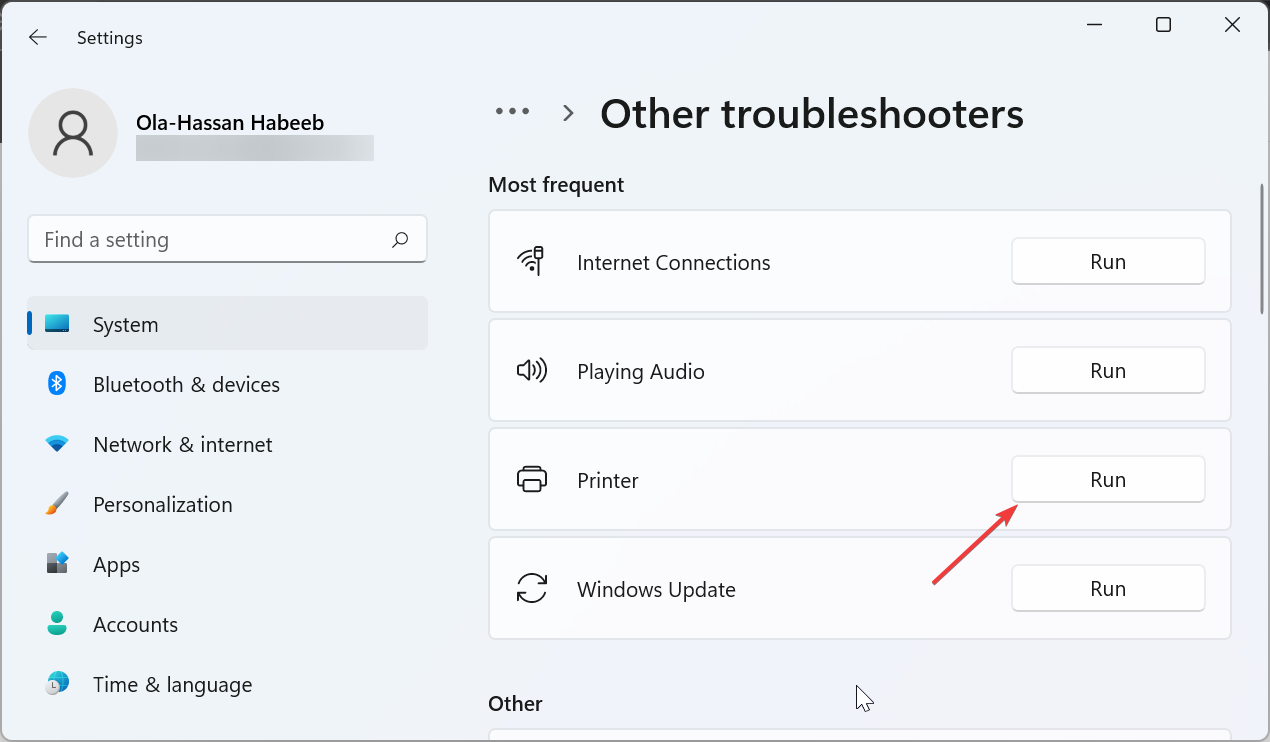Open Bluetooth & devices settings
This screenshot has width=1270, height=742.
tap(227, 384)
